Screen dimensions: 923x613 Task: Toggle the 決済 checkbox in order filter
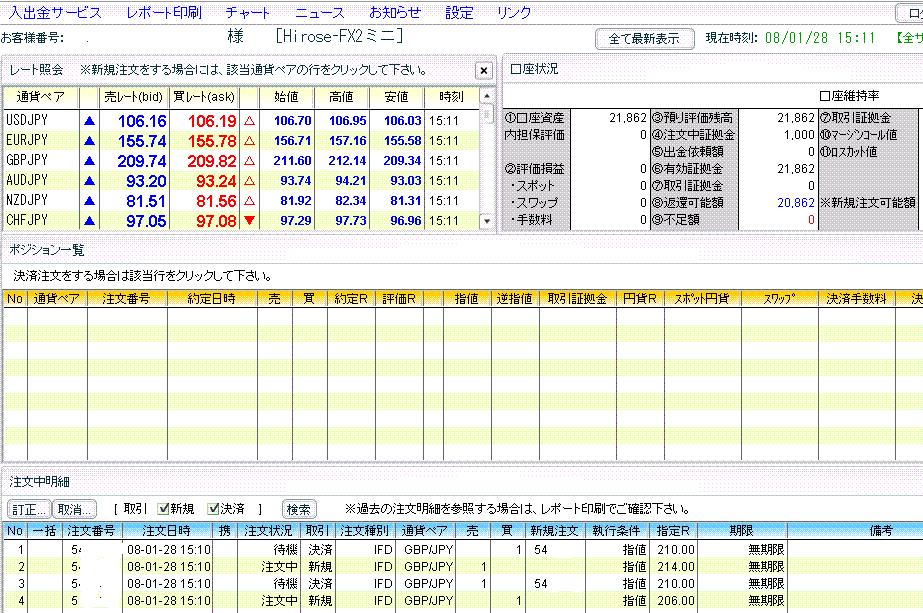(x=213, y=509)
